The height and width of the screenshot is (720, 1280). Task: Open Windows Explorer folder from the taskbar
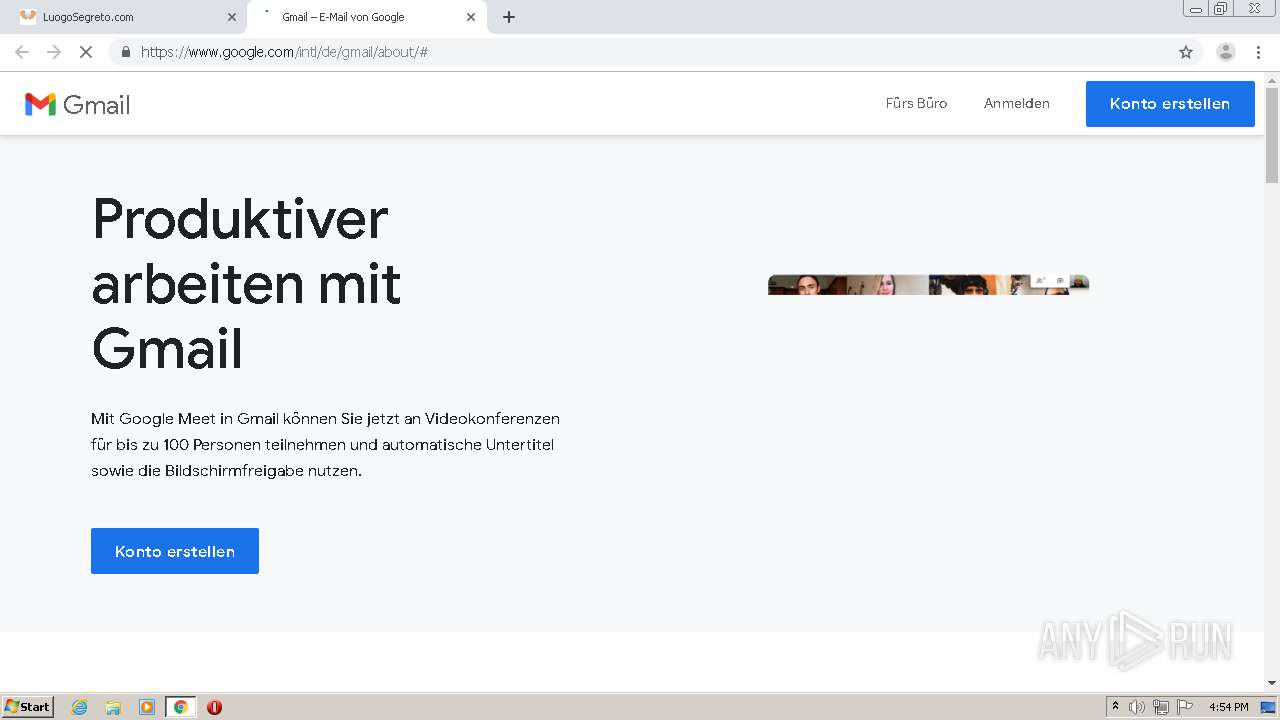[113, 707]
